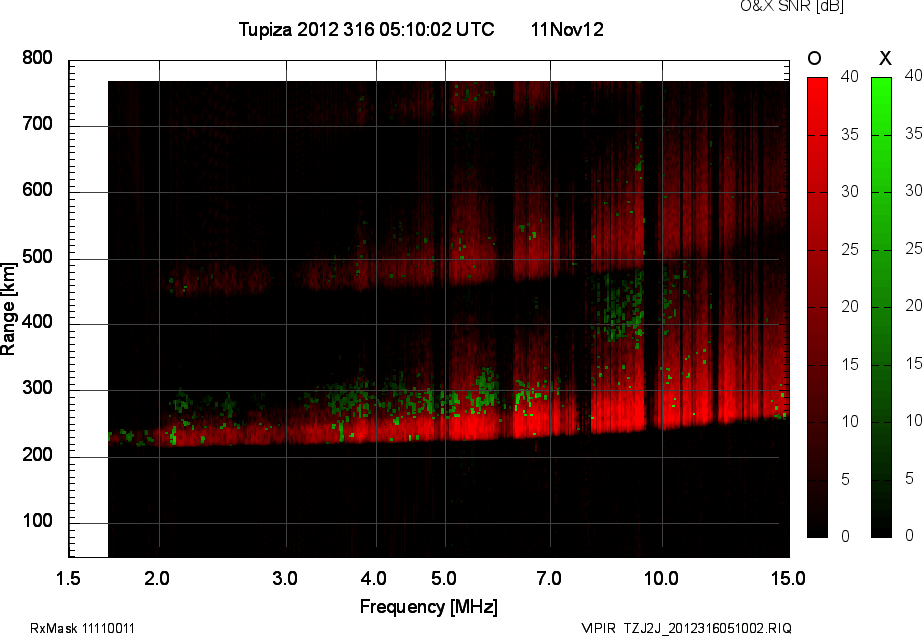Click the '0' tick beside the red O bar
This screenshot has height=636, width=922.
[846, 536]
